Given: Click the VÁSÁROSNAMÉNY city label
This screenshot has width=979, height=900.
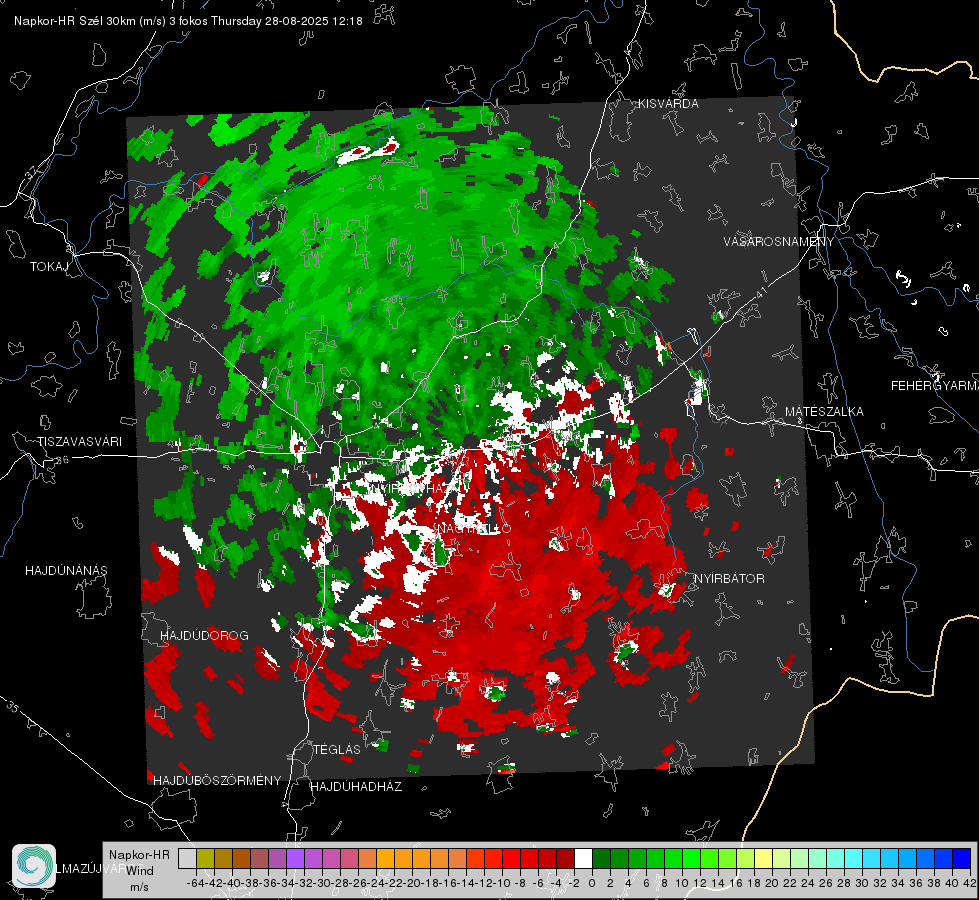Looking at the screenshot, I should pyautogui.click(x=779, y=242).
